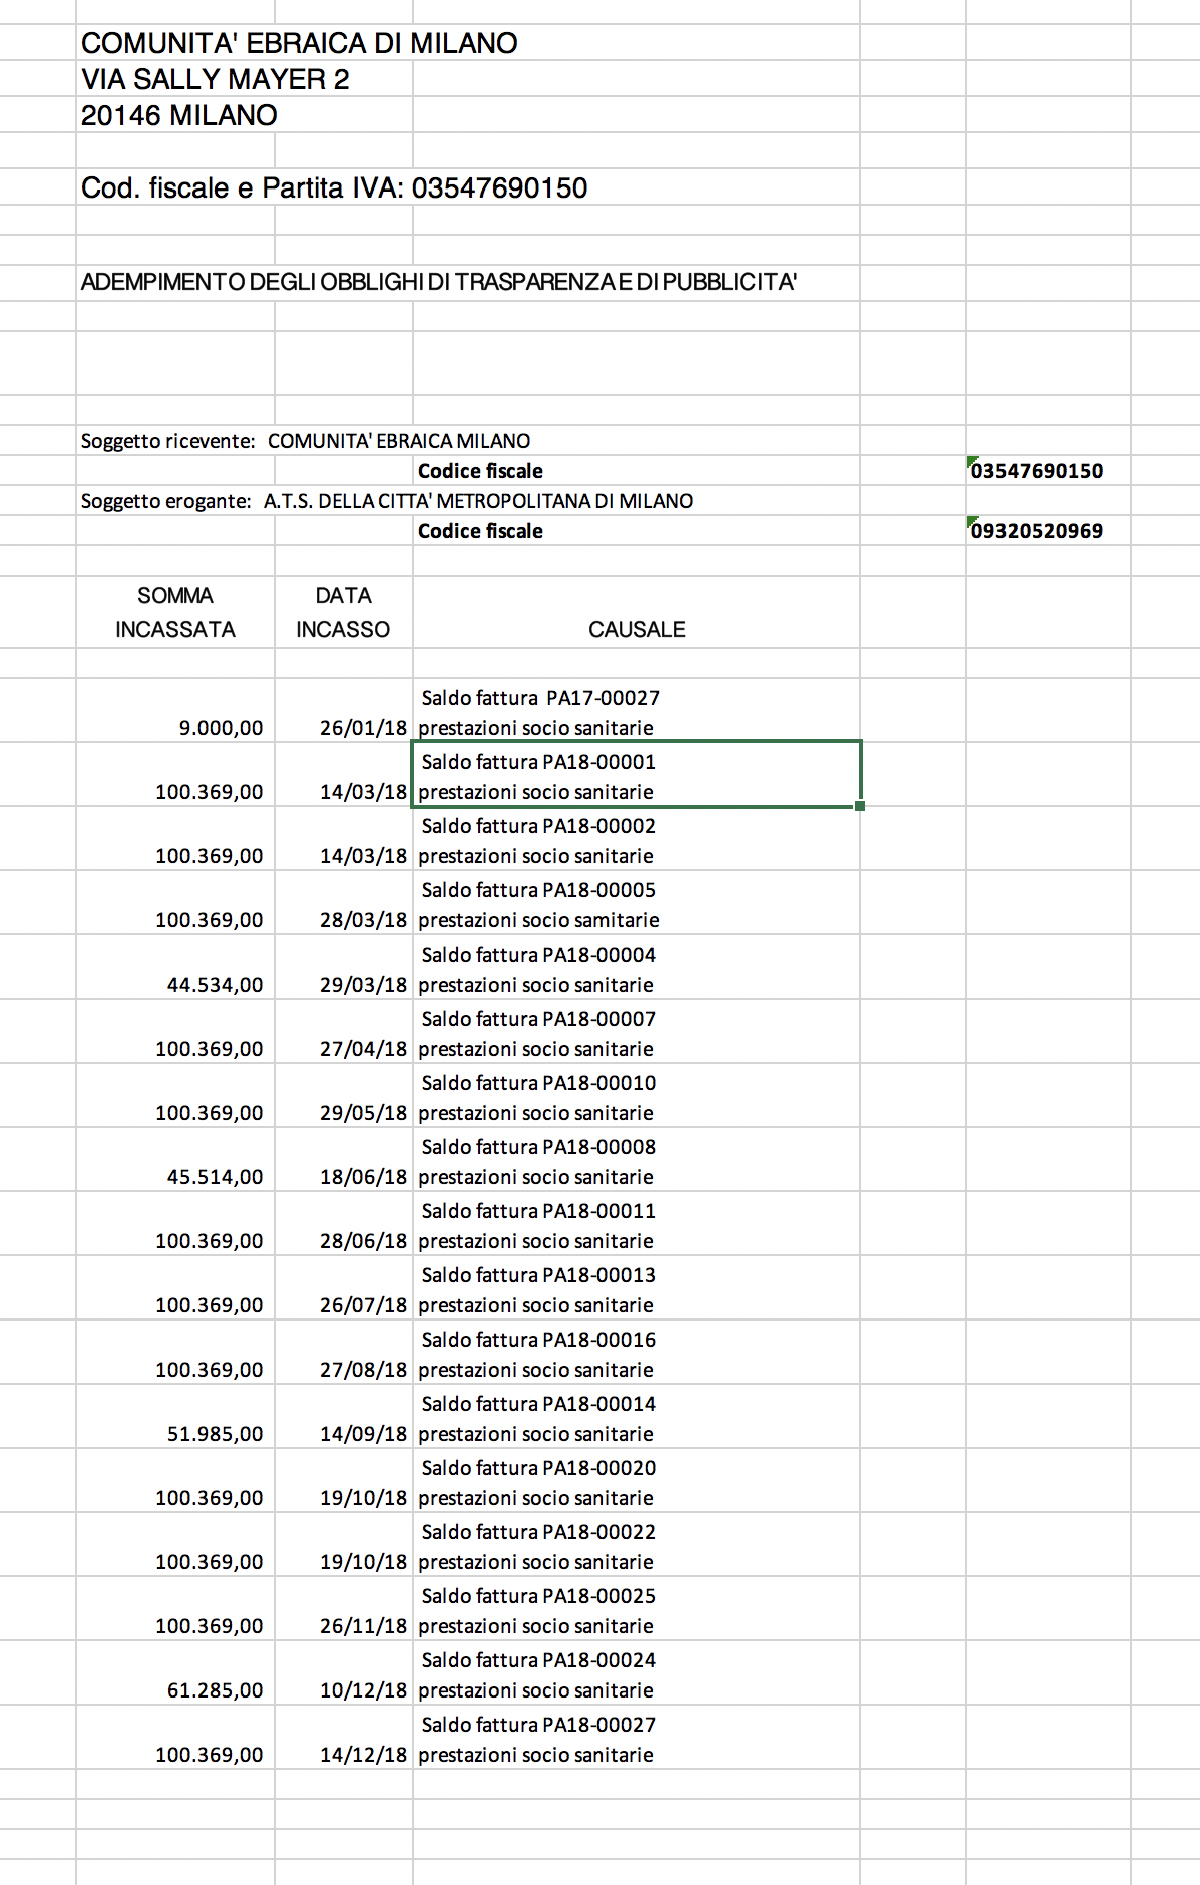Click the cell with Saldo fattura PA18-00027
The image size is (1200, 1885).
tap(636, 1739)
